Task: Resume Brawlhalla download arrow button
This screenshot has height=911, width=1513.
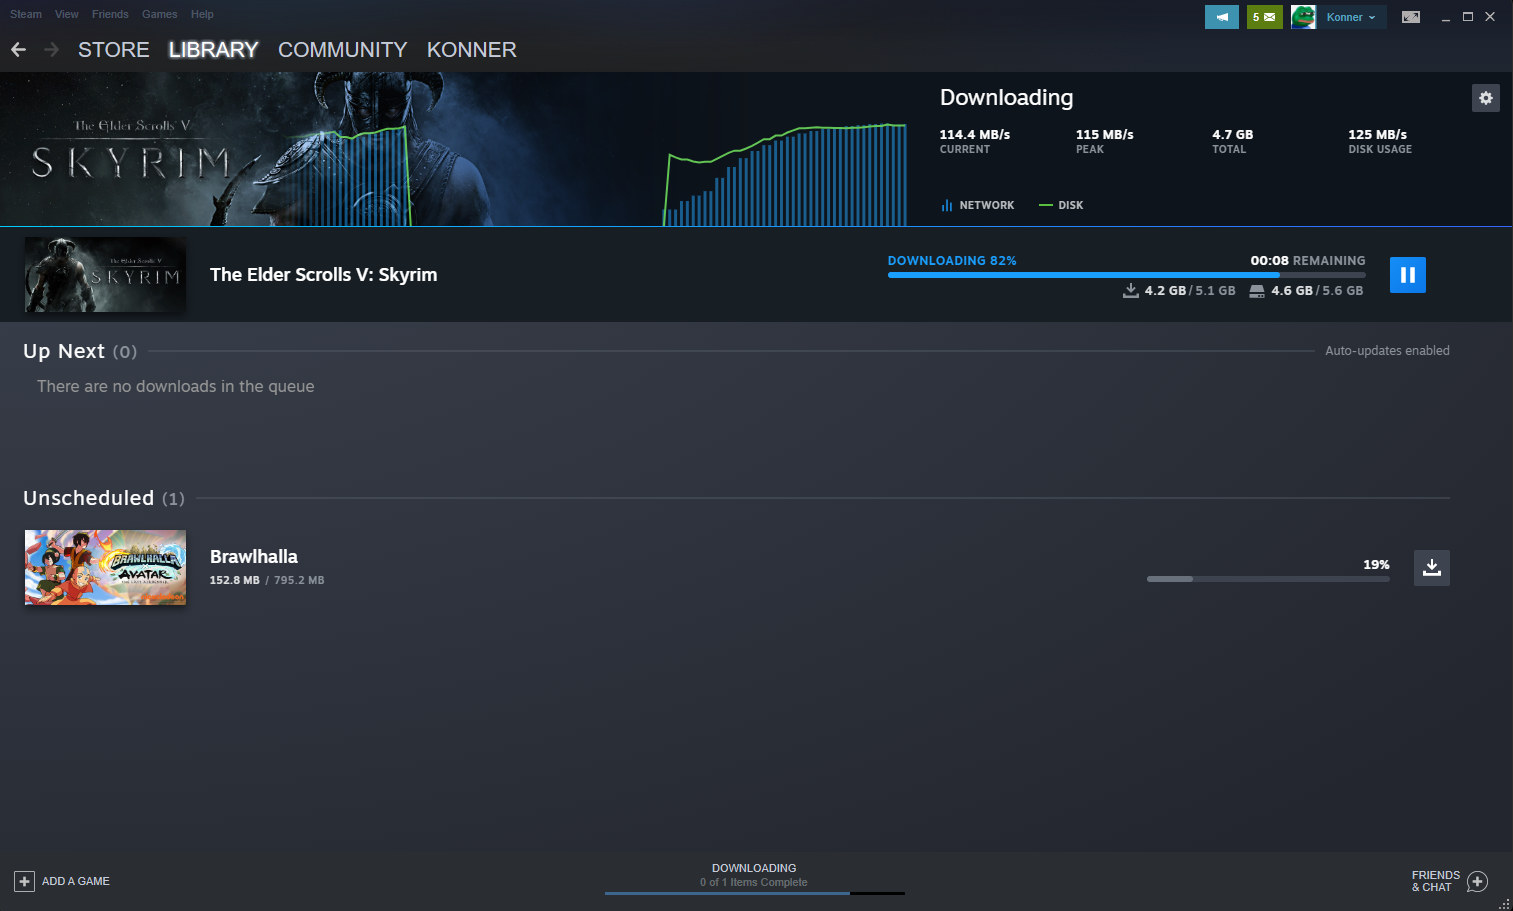Action: click(1432, 567)
